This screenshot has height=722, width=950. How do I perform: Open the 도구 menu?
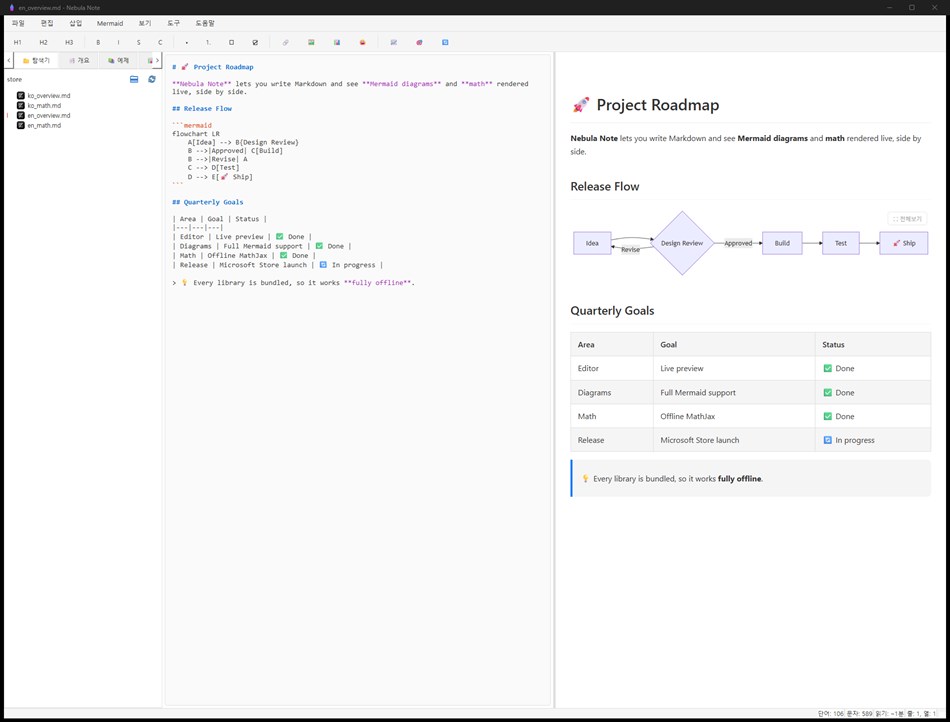173,23
